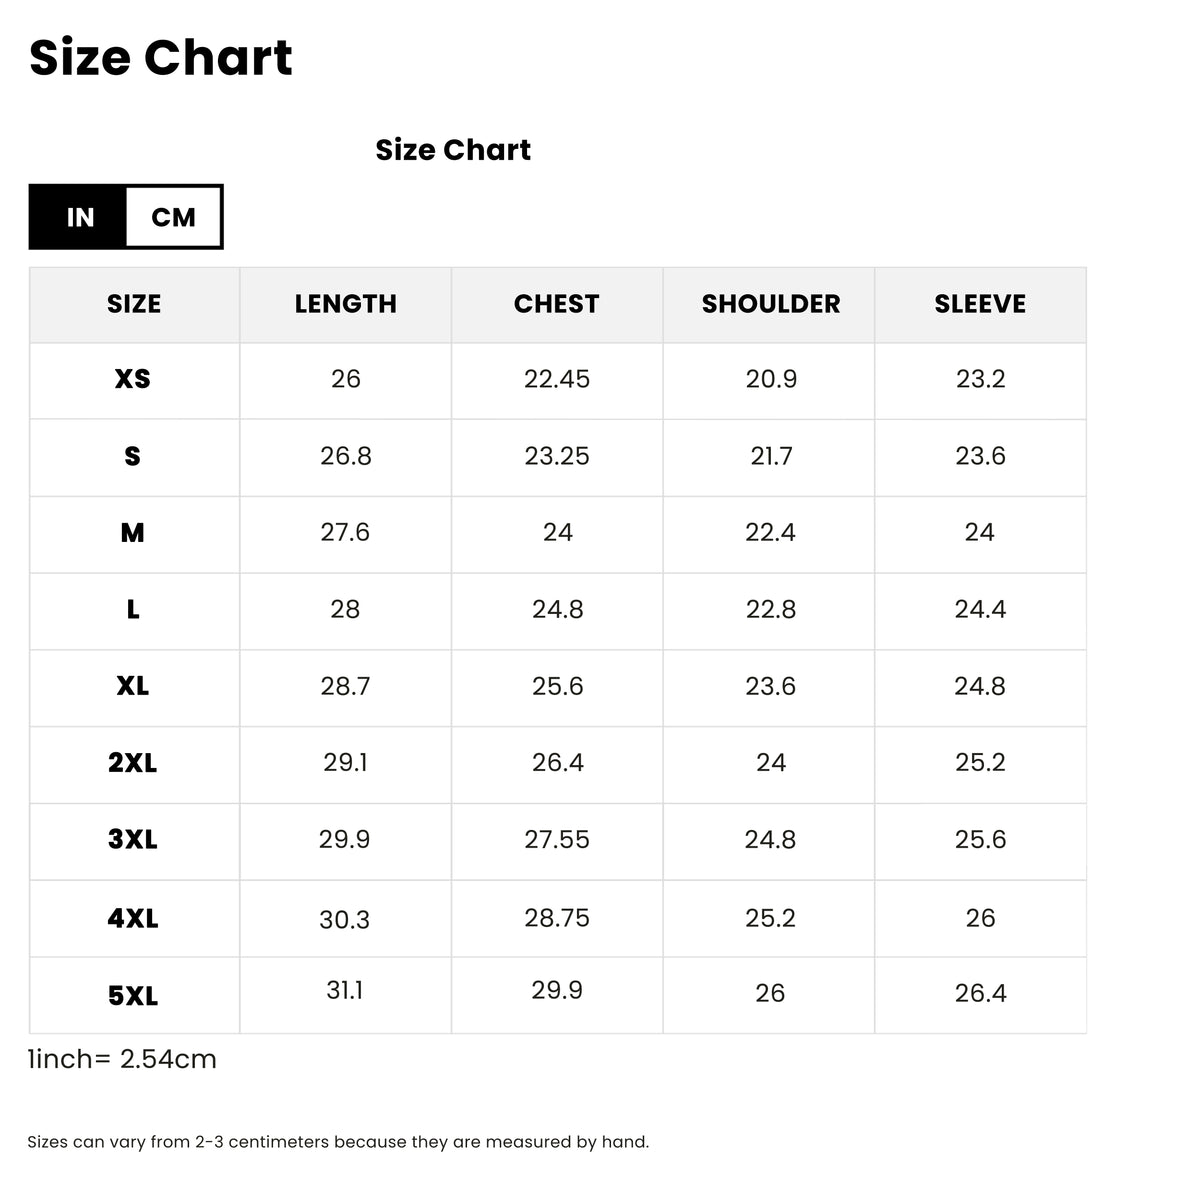Click the 5XL sleeve value 26.4

(x=980, y=993)
